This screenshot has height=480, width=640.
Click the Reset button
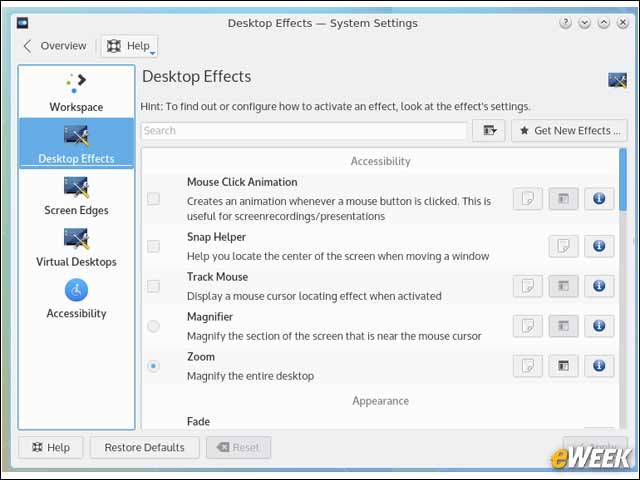coord(238,447)
